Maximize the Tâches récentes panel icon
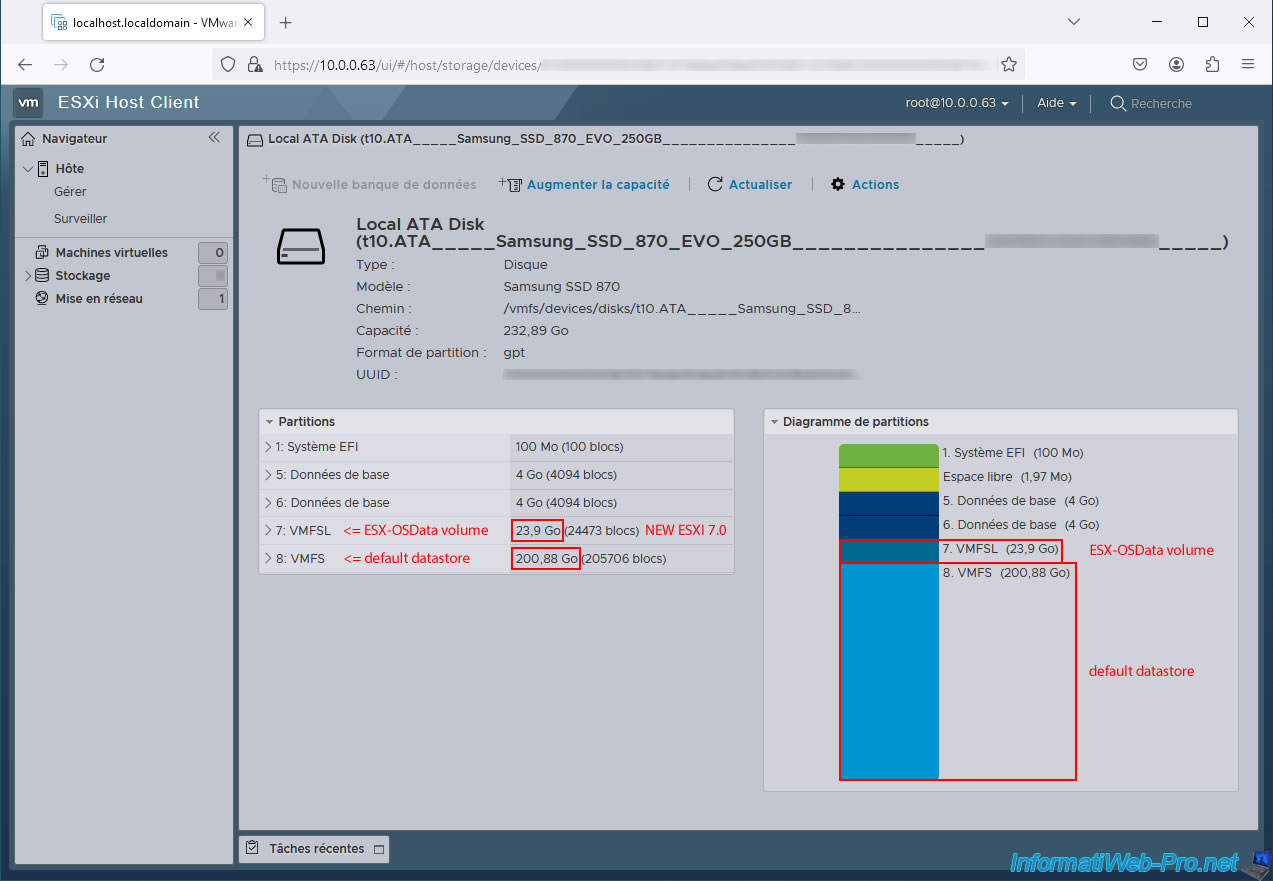The height and width of the screenshot is (881, 1273). click(x=378, y=849)
